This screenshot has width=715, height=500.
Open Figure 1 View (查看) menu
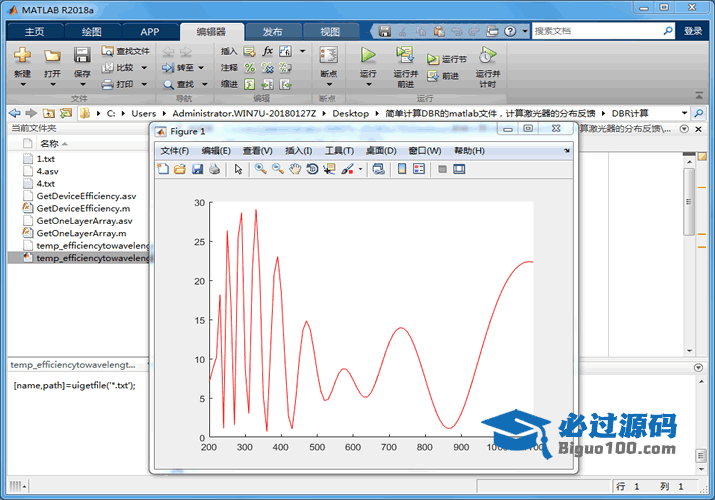(x=258, y=151)
